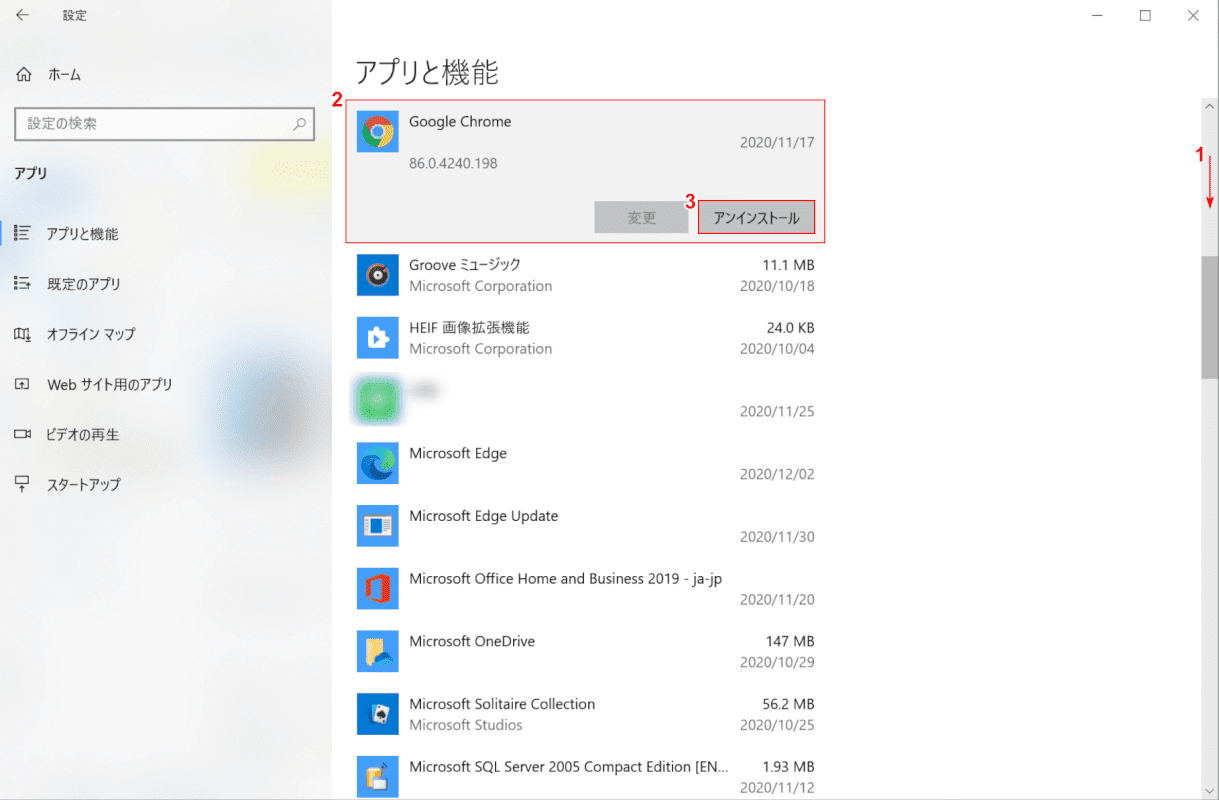Click the 11.1 MB size of Groove

(788, 265)
